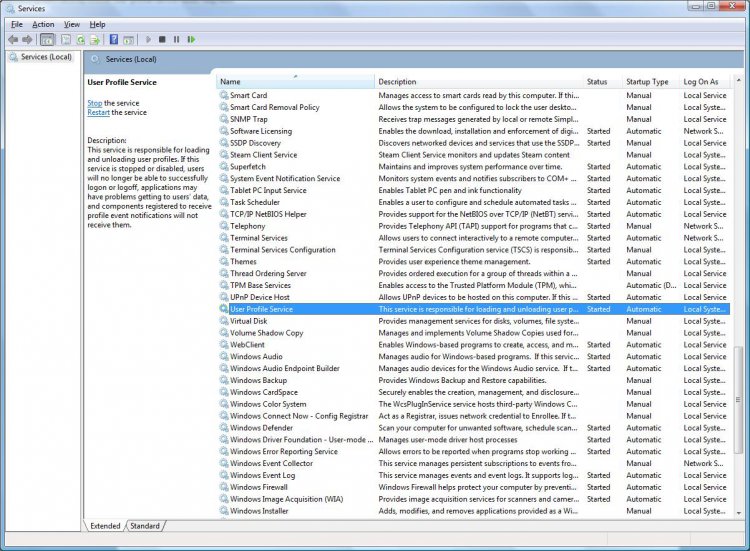Select the Windows CardSpace service
This screenshot has width=750, height=551.
click(x=474, y=392)
